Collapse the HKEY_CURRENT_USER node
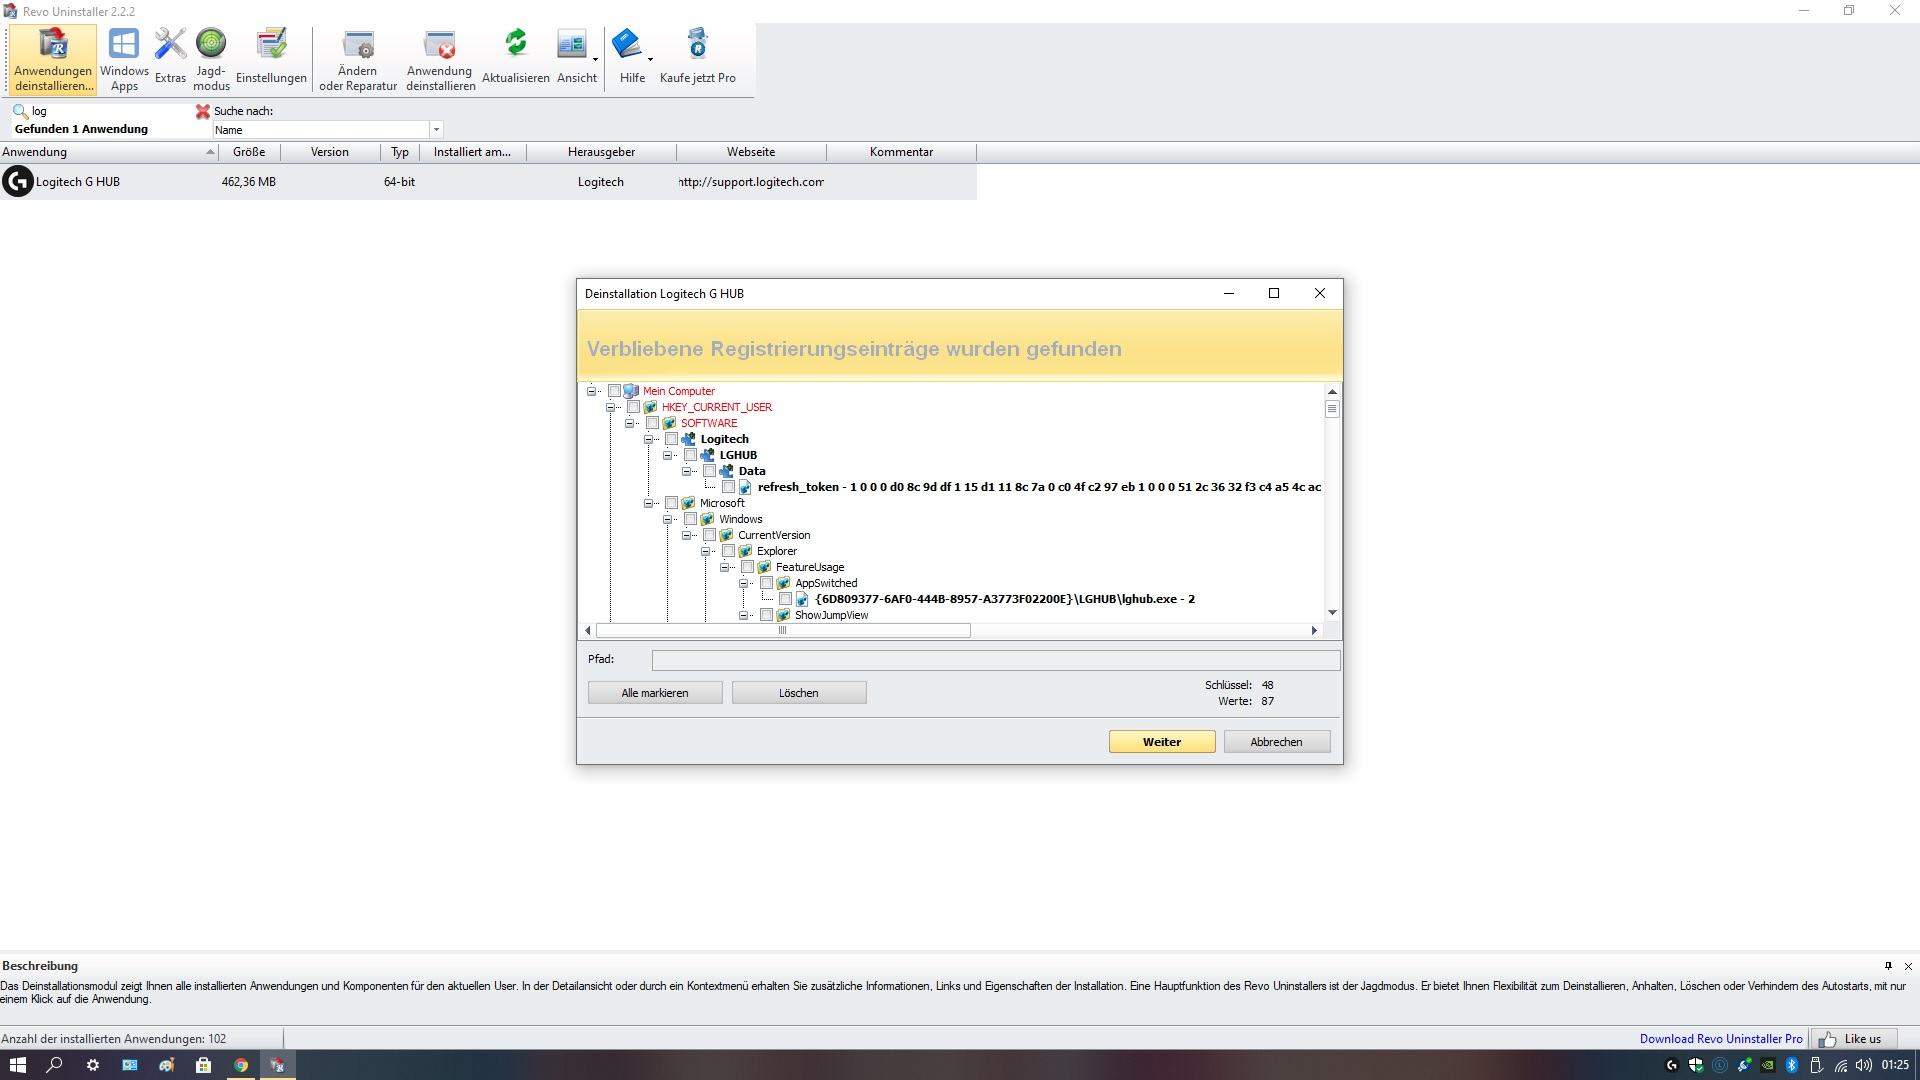 click(x=610, y=407)
